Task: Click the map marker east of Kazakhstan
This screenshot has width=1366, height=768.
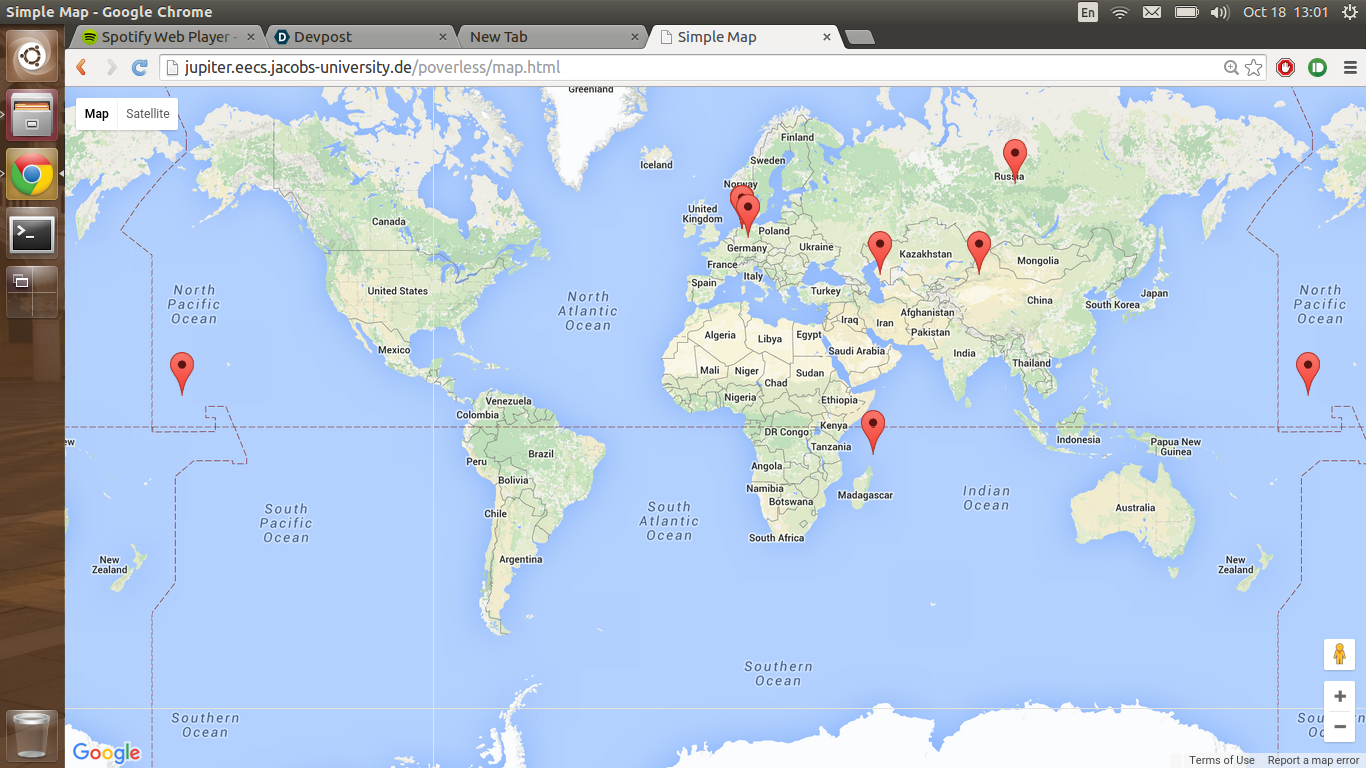Action: [979, 252]
